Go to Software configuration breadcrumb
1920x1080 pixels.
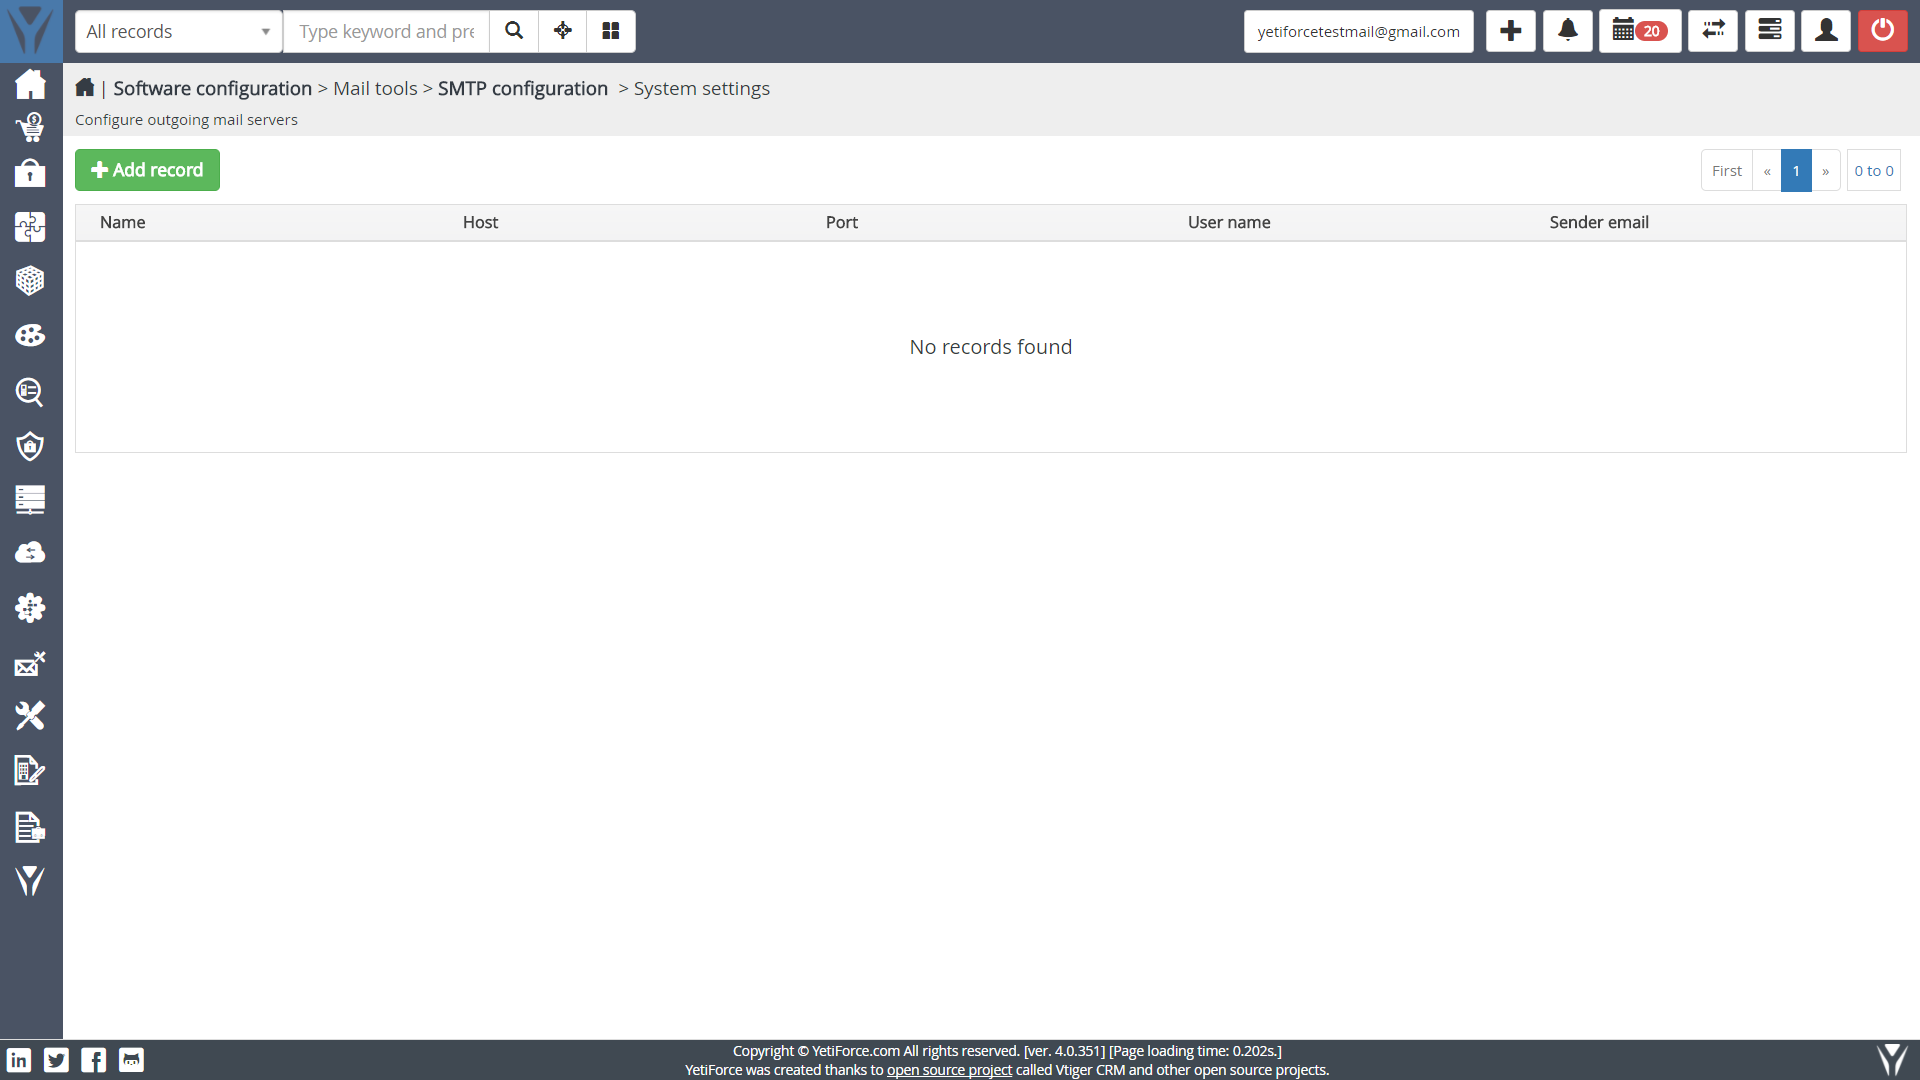coord(212,88)
